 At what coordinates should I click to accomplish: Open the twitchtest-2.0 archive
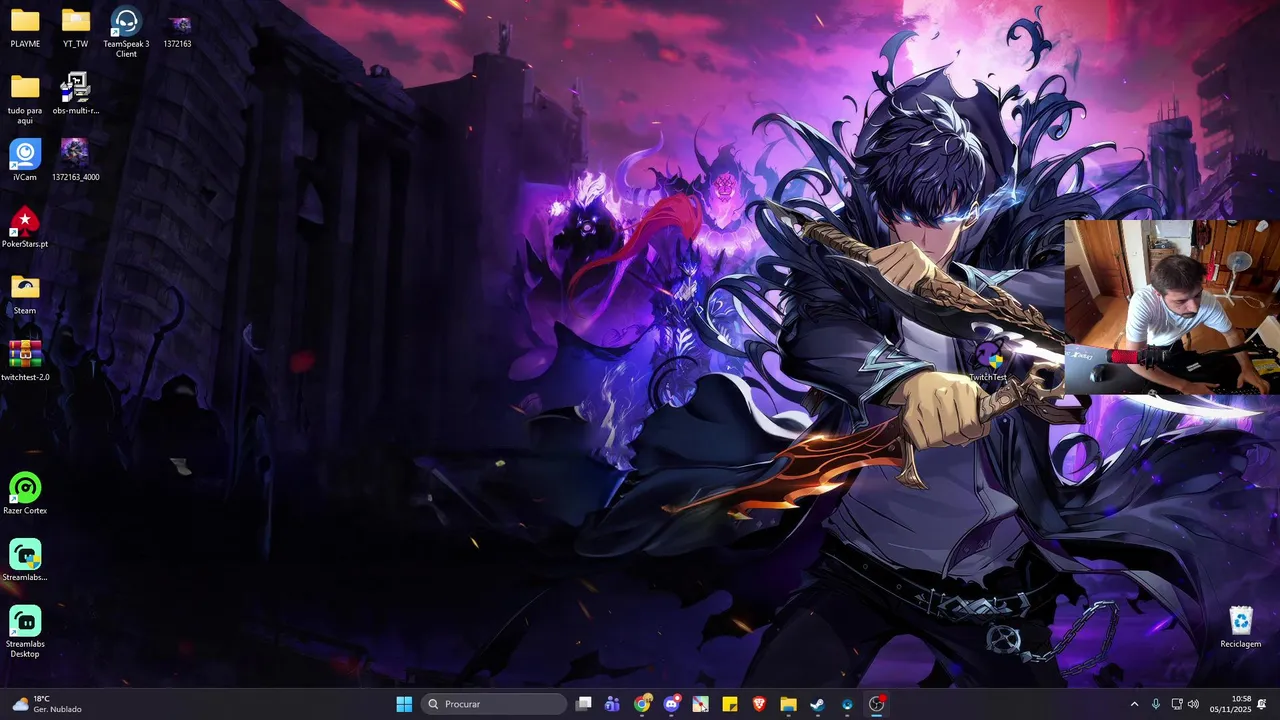pyautogui.click(x=25, y=361)
